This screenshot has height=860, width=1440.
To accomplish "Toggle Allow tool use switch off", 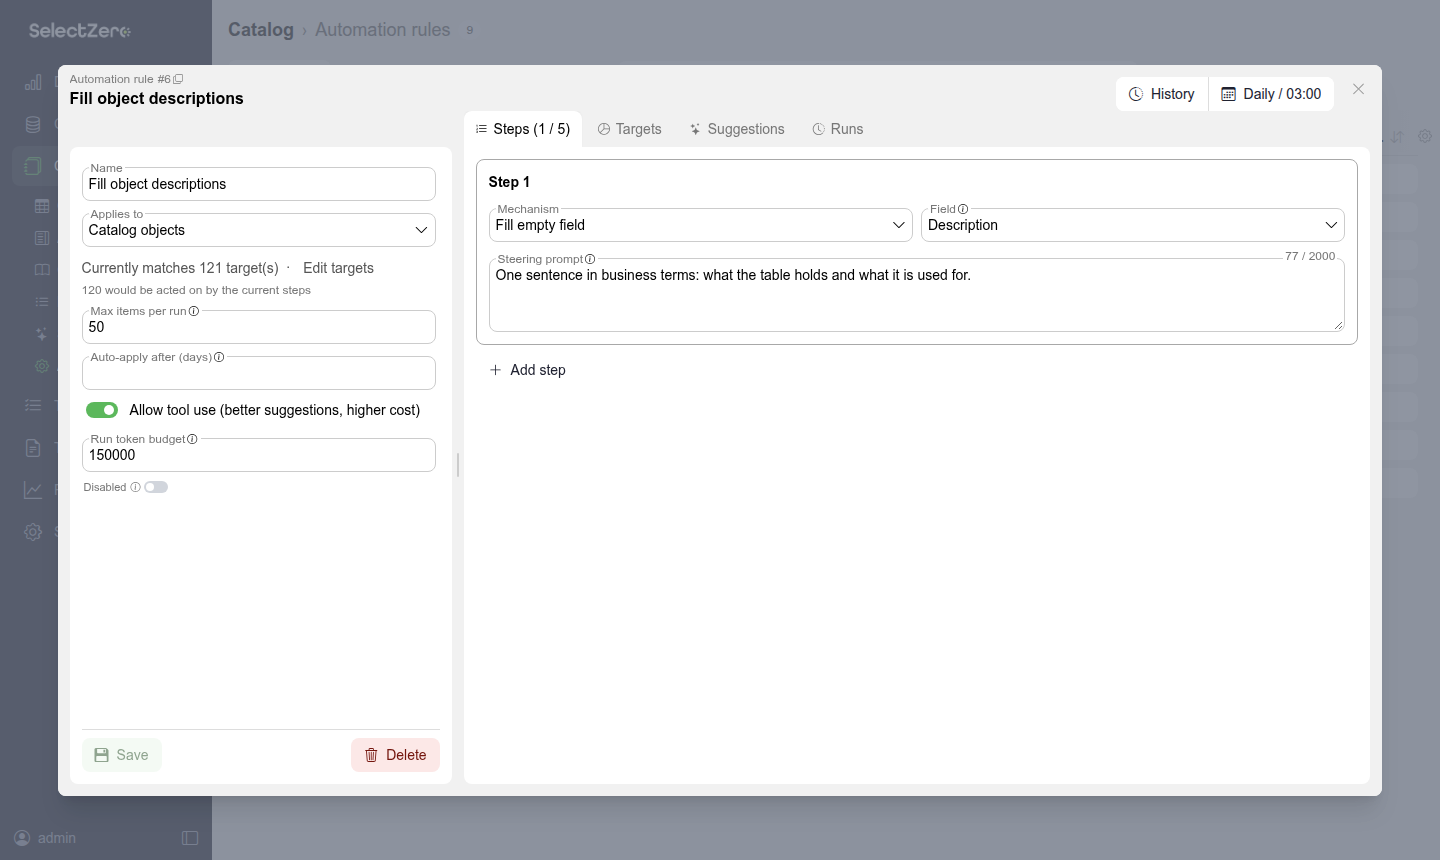I will pyautogui.click(x=102, y=410).
